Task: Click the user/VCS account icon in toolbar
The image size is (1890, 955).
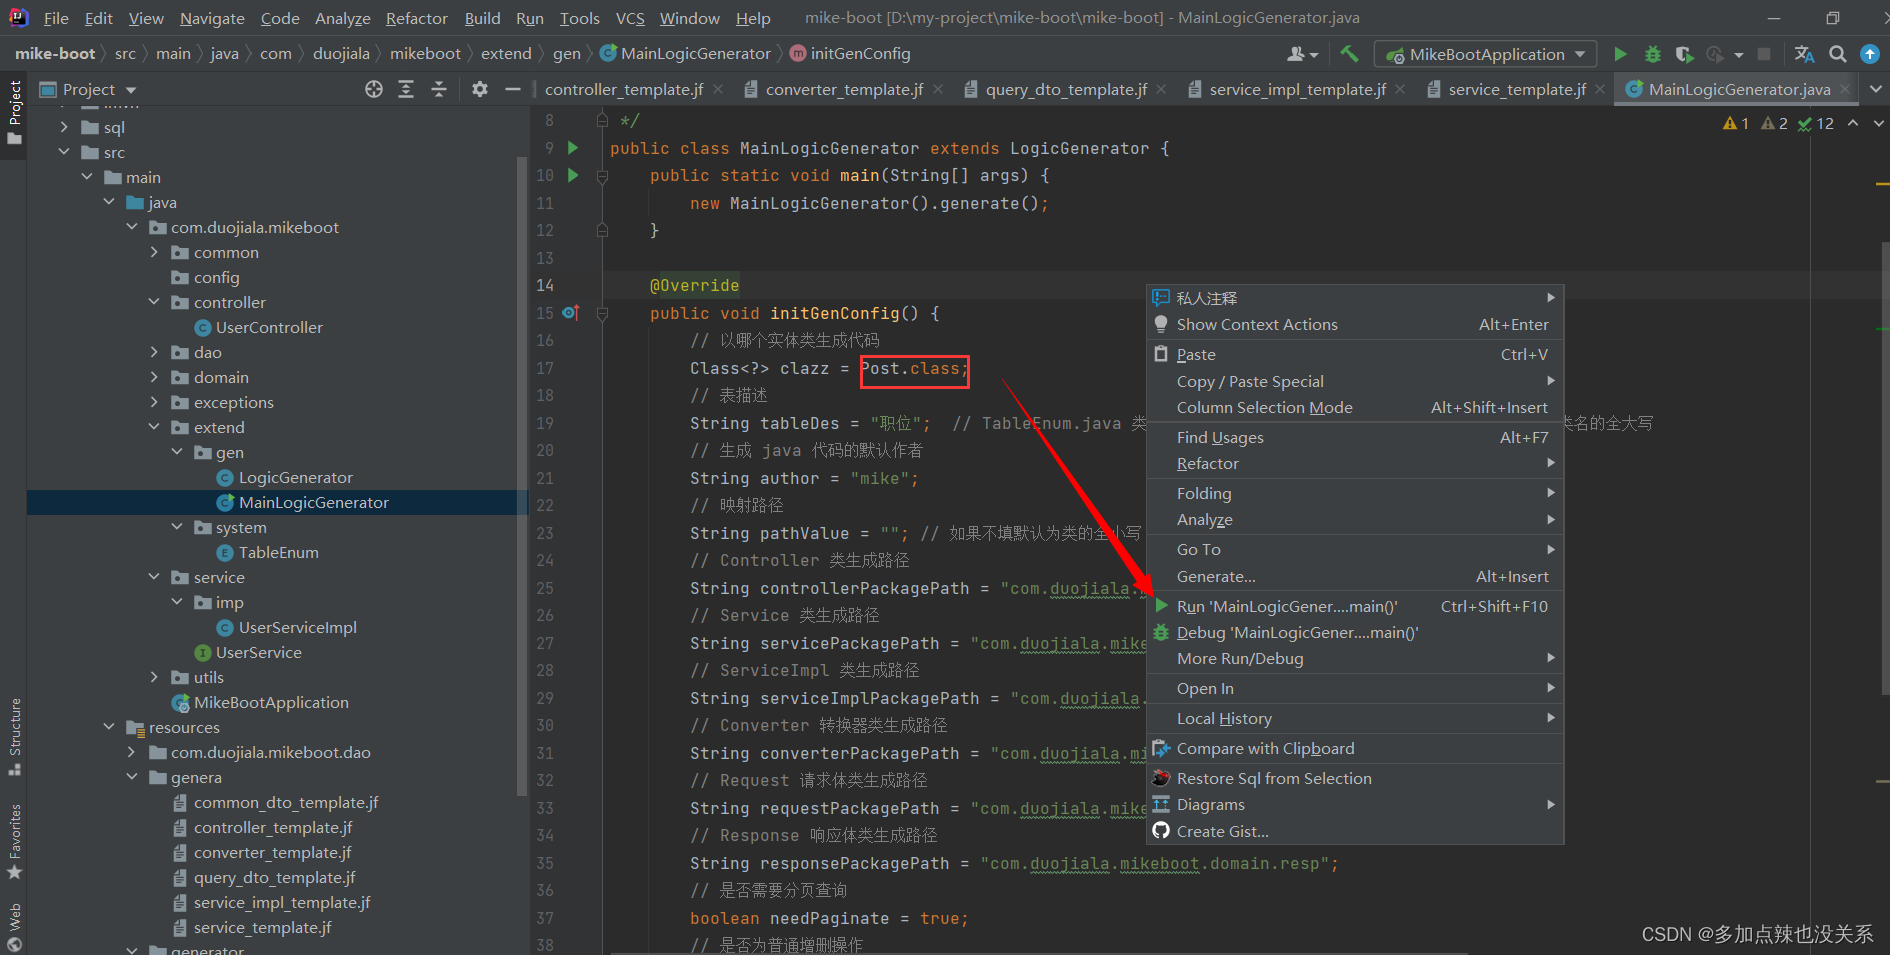Action: (1302, 54)
